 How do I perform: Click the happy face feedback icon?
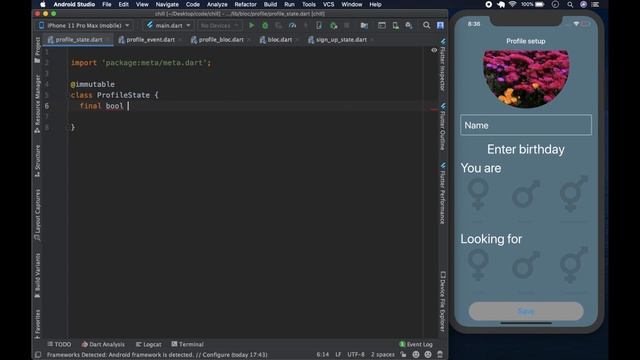click(416, 354)
